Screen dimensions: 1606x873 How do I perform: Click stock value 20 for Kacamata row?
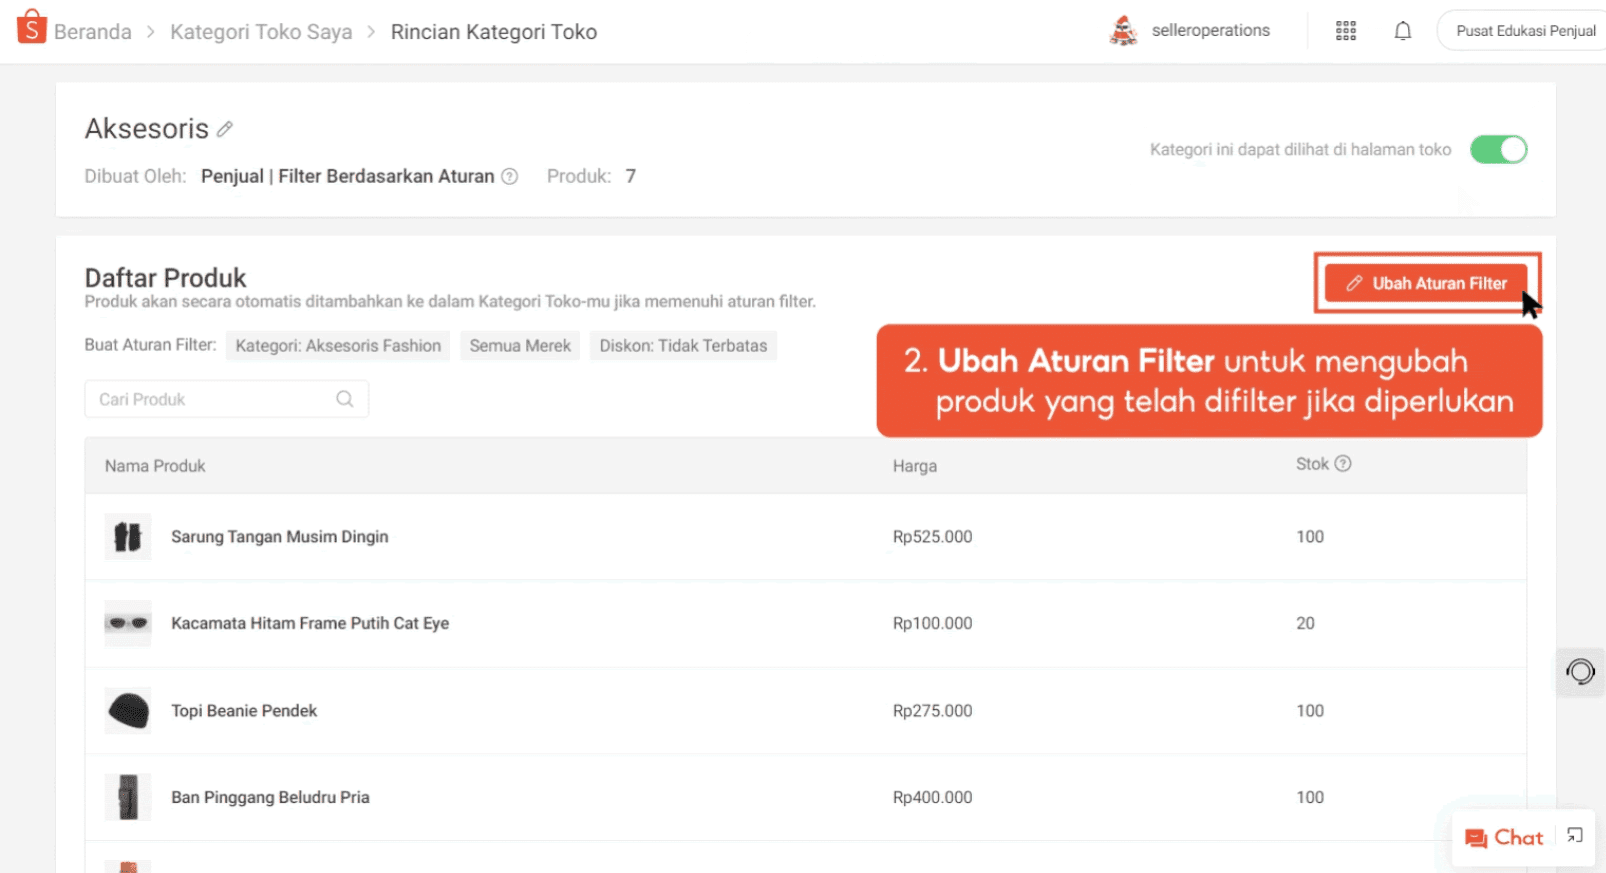1305,623
